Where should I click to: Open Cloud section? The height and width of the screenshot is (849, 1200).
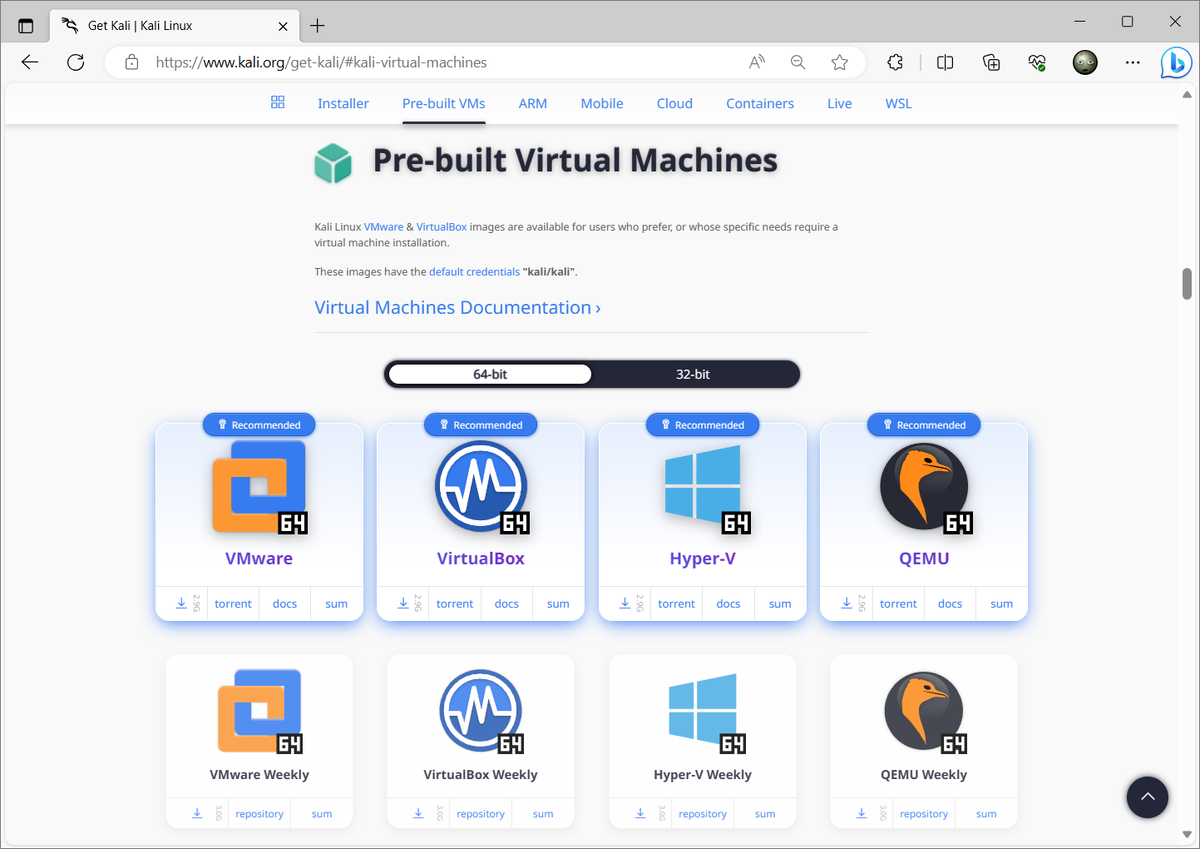tap(675, 103)
